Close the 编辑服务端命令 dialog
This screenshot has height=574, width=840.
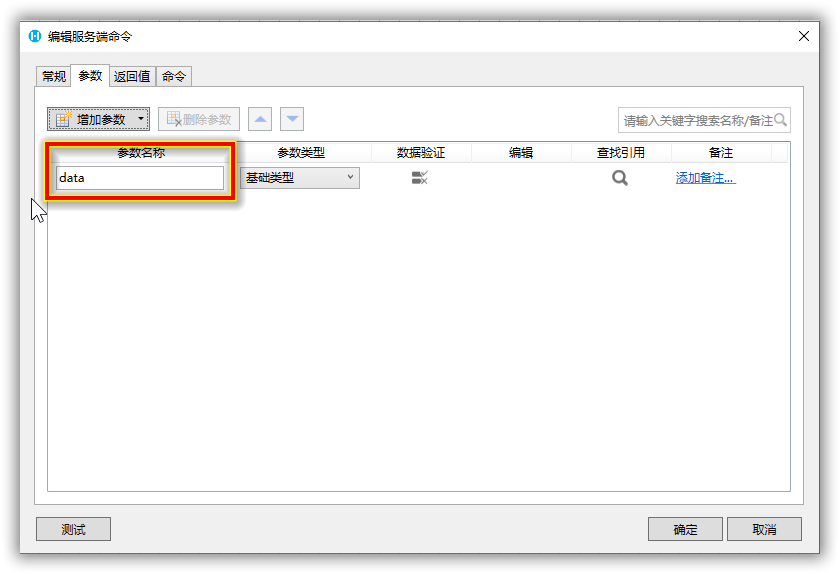tap(804, 36)
